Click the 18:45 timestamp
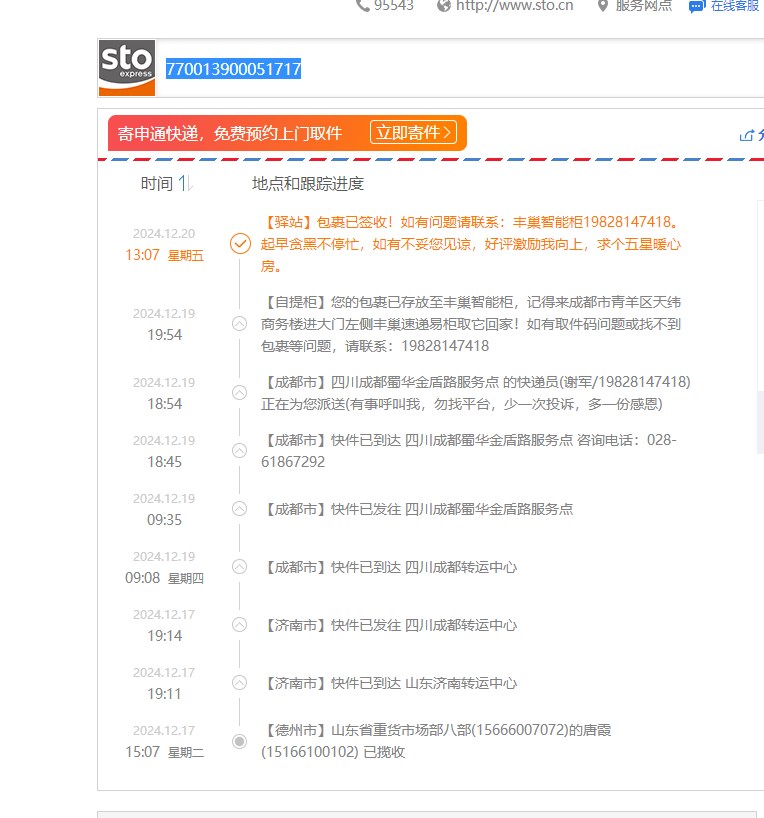Image resolution: width=764 pixels, height=818 pixels. click(x=164, y=462)
